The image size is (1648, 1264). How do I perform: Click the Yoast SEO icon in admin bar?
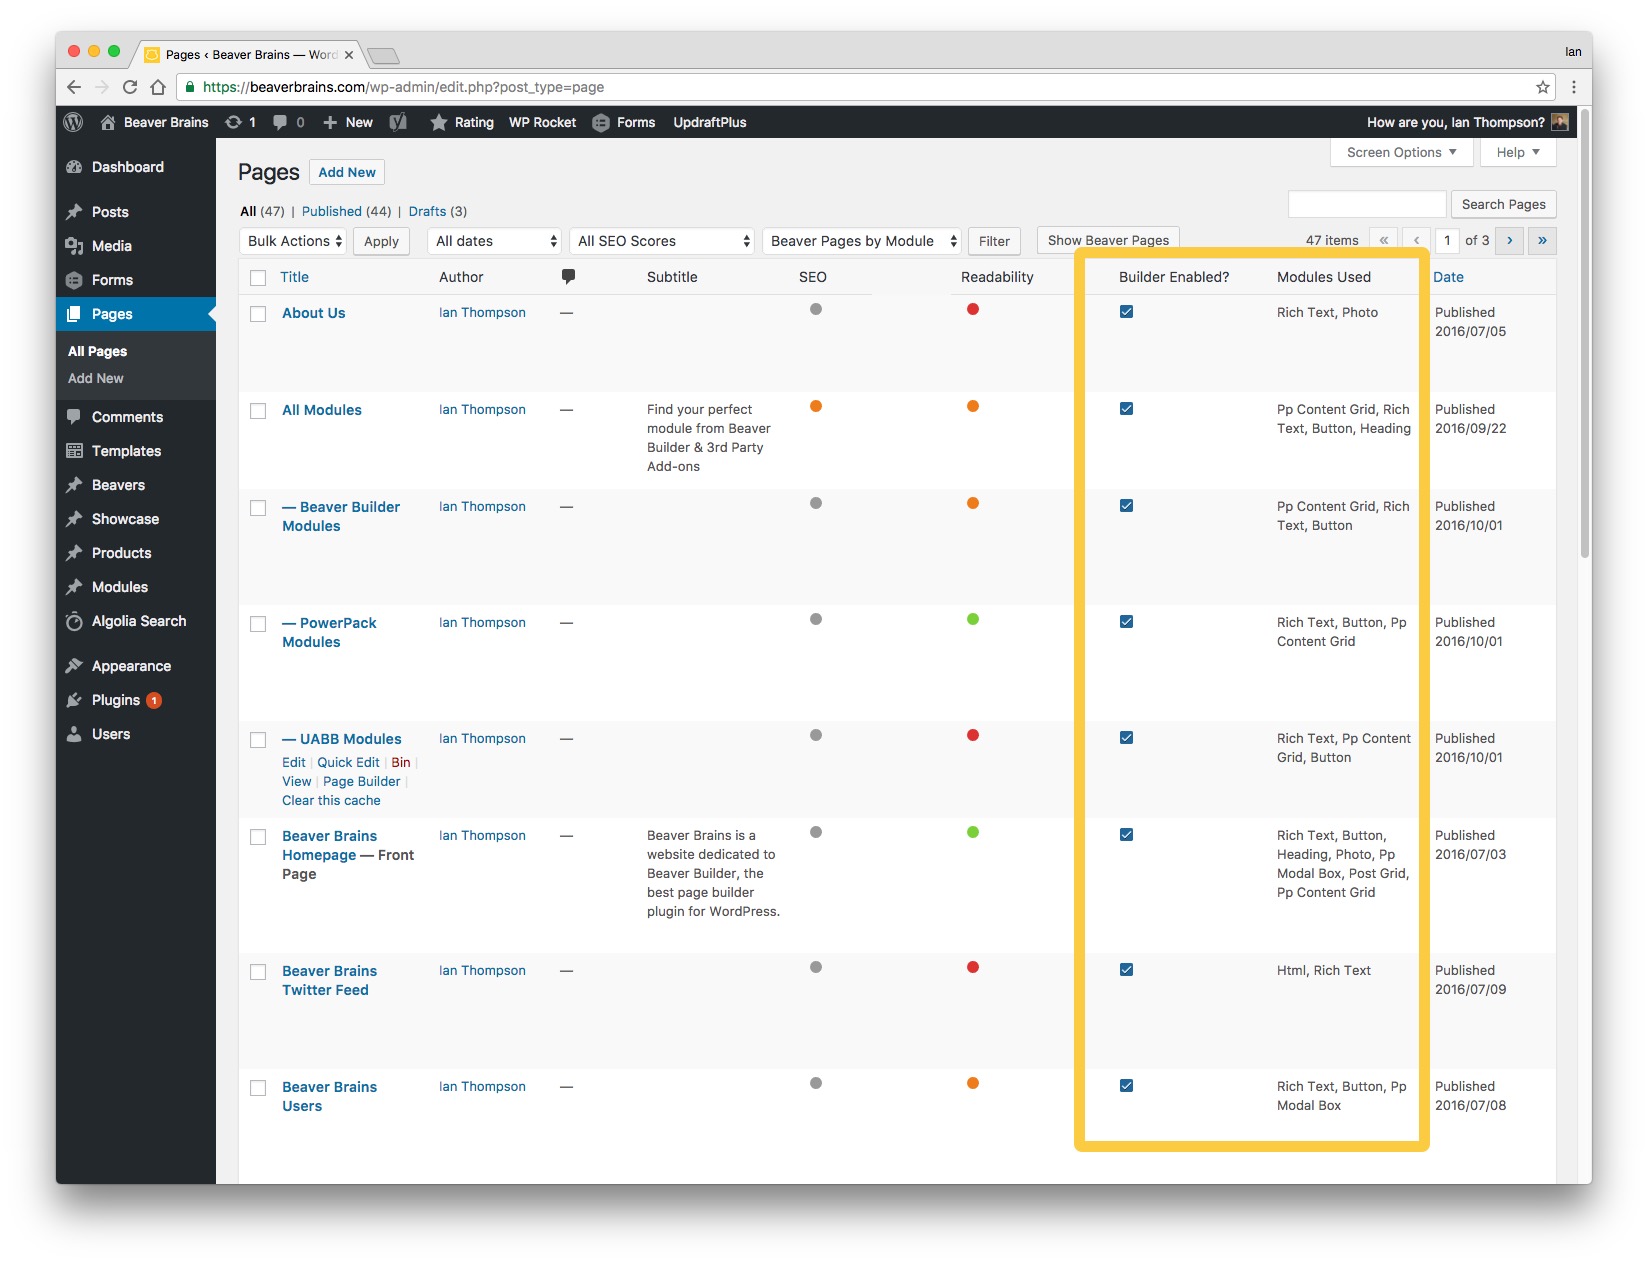398,122
